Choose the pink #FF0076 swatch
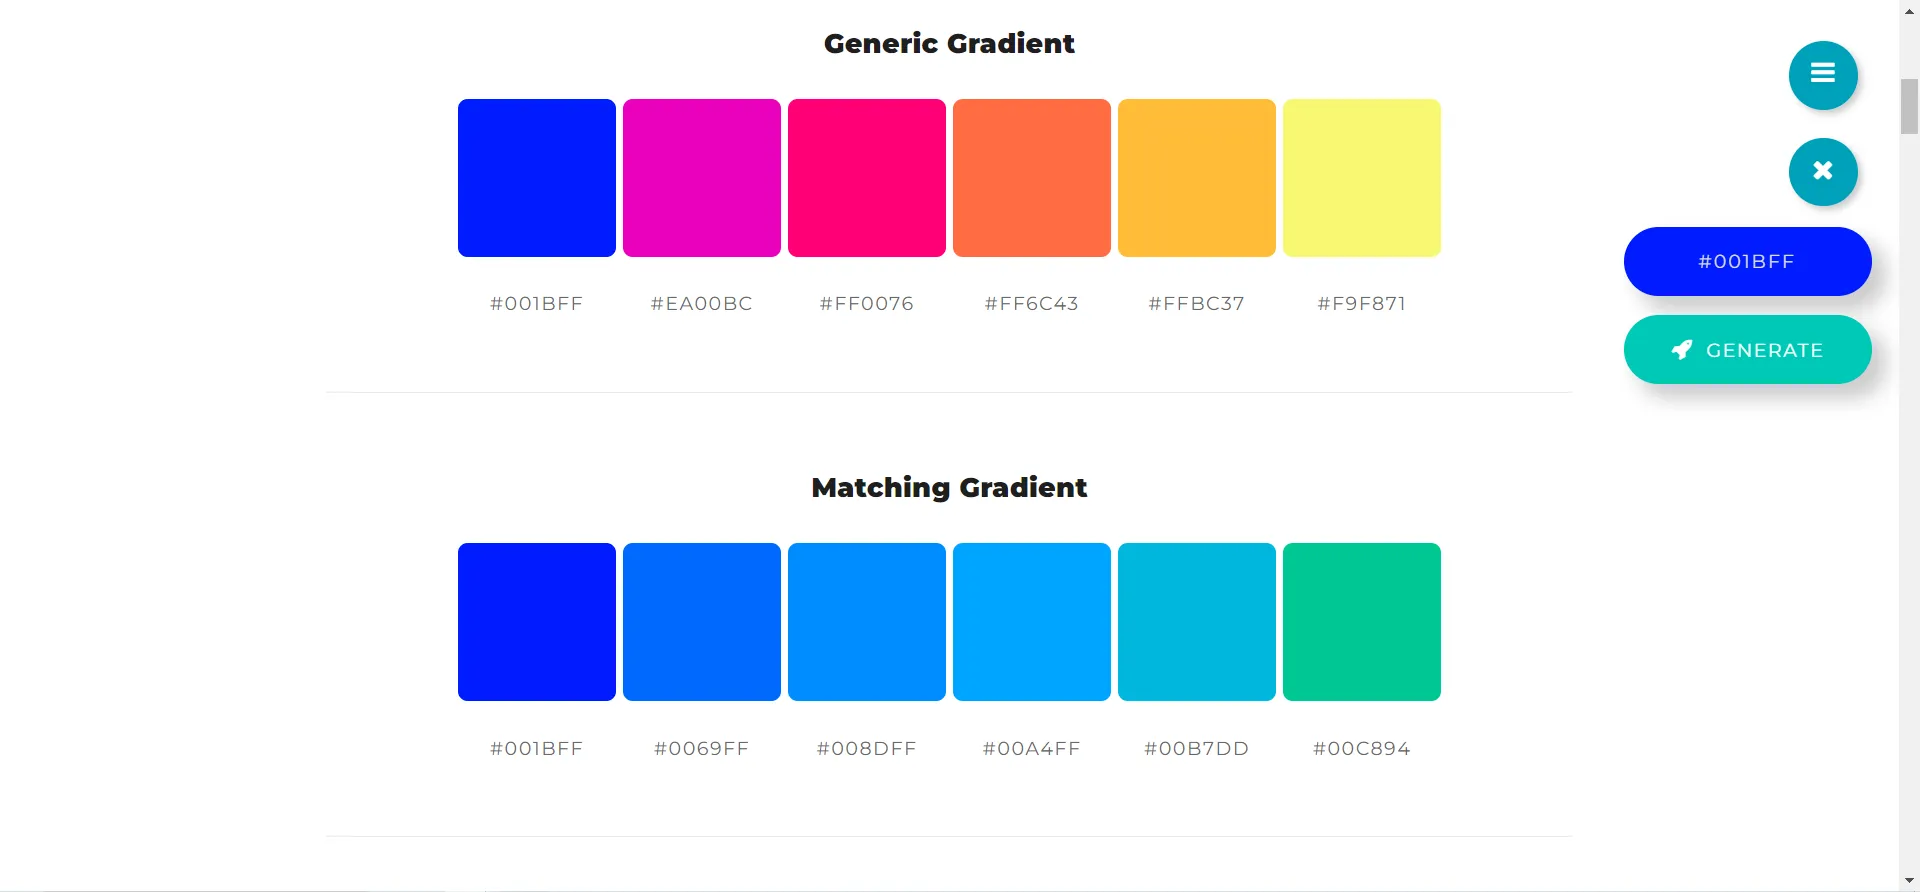 pyautogui.click(x=867, y=178)
